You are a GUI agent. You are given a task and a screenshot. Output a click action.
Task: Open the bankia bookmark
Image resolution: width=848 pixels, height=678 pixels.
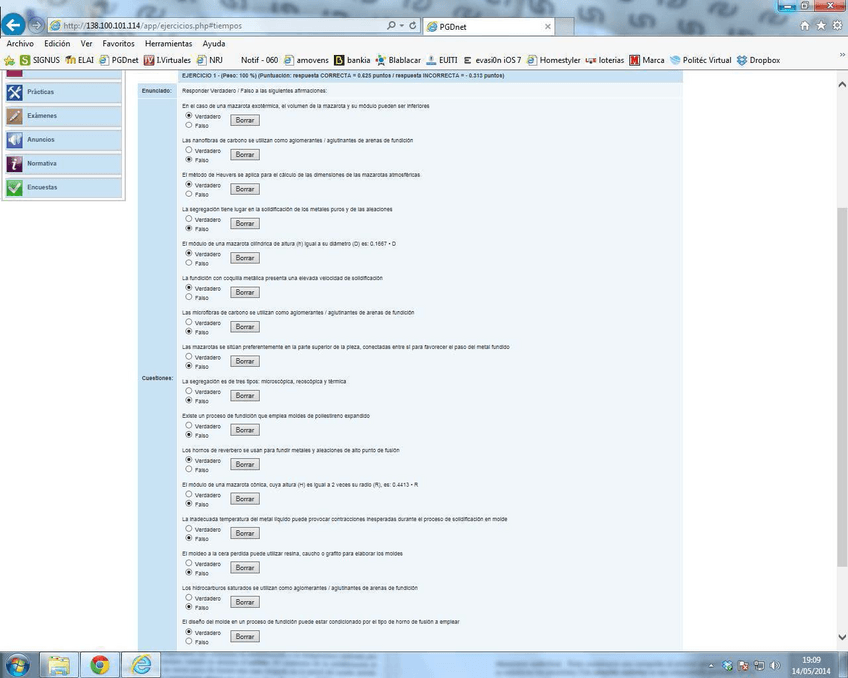(352, 60)
